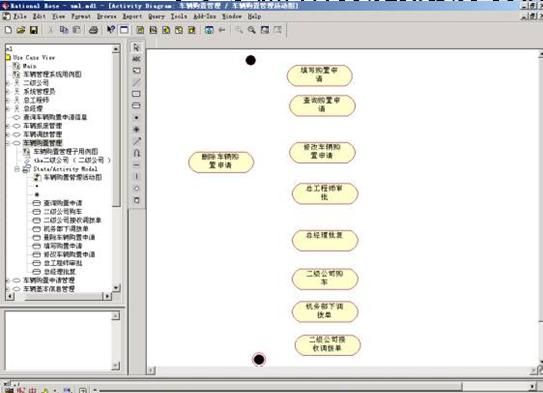Open the Help menu
The width and height of the screenshot is (543, 393).
[254, 16]
